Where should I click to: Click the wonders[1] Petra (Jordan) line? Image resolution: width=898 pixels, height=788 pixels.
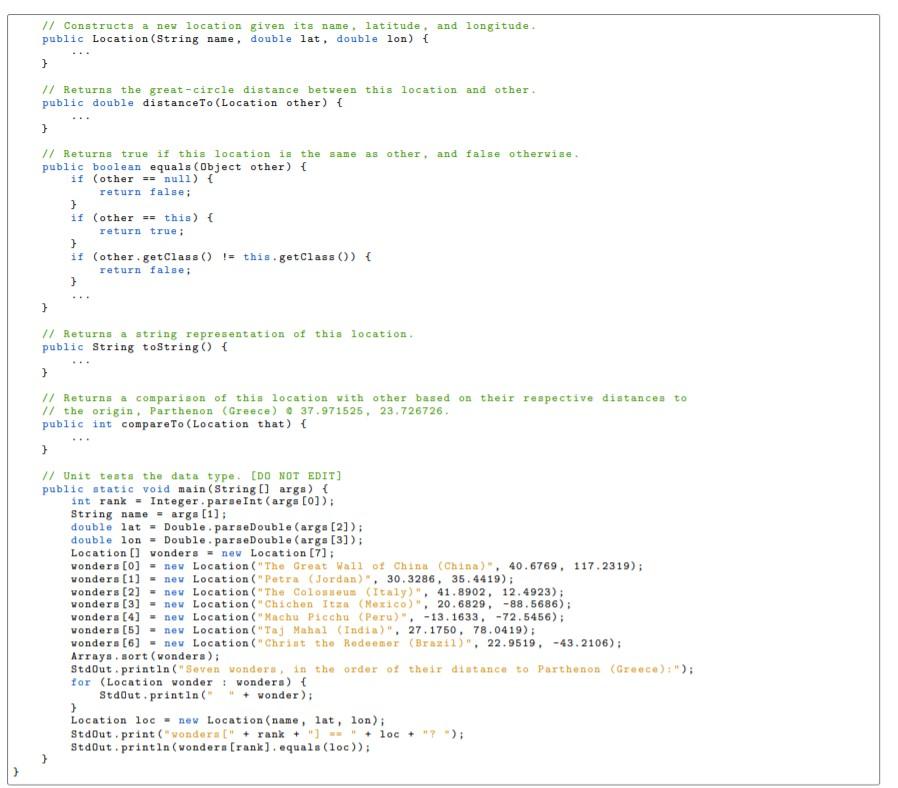292,579
